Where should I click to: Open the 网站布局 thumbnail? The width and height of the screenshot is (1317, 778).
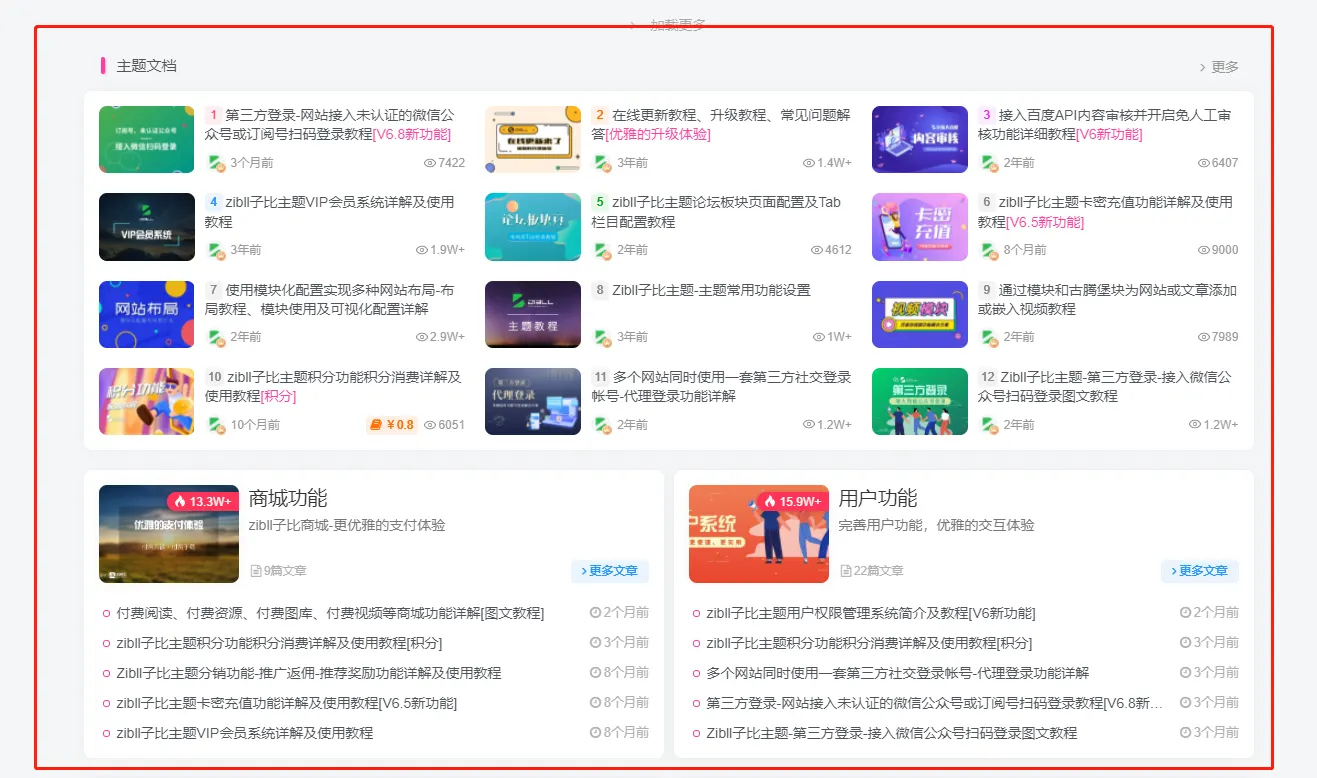[x=147, y=314]
